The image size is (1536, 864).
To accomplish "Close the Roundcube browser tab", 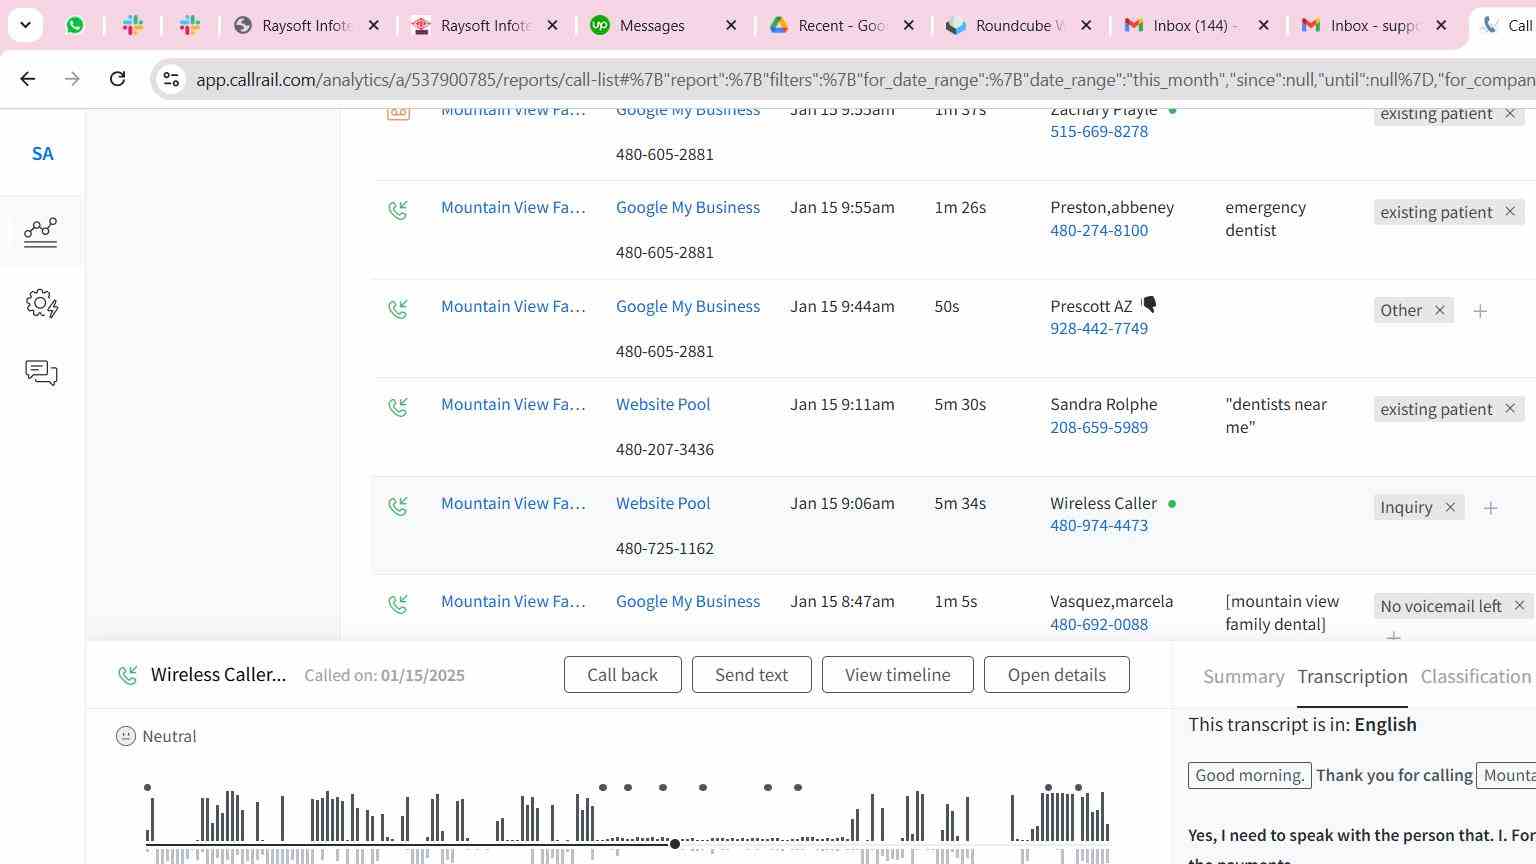I will point(1086,25).
